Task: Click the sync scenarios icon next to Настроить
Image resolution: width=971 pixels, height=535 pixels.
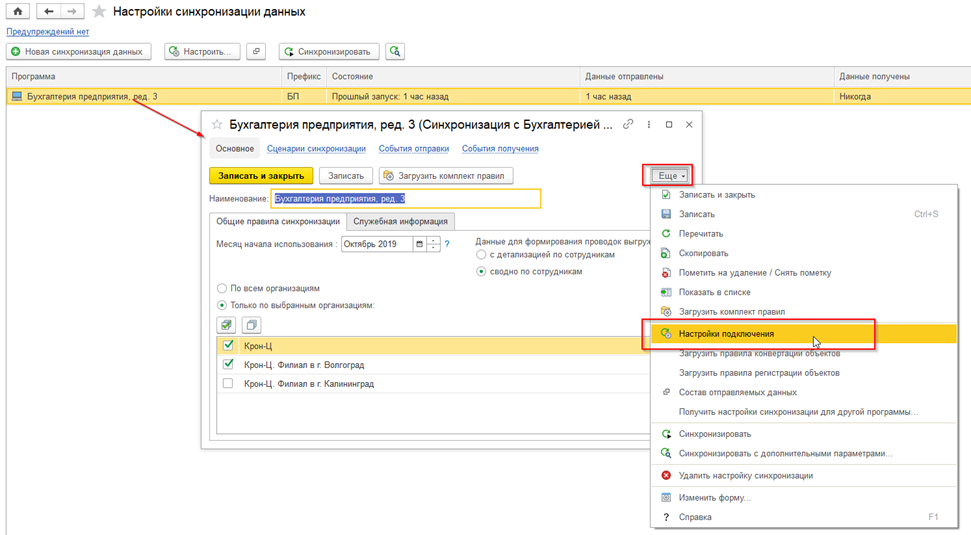Action: (256, 51)
